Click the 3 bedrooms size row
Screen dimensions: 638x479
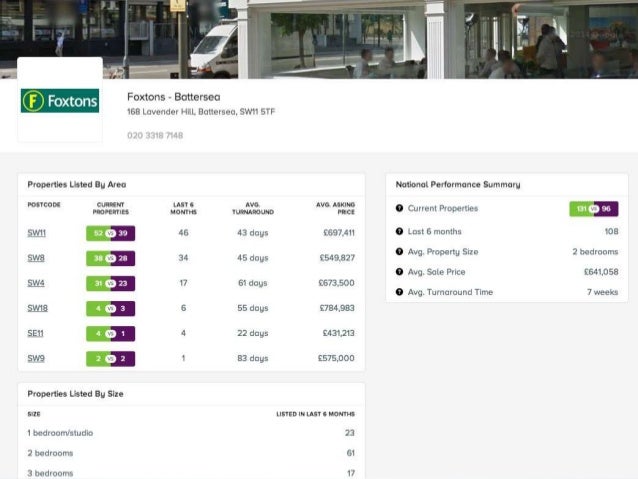click(x=191, y=473)
